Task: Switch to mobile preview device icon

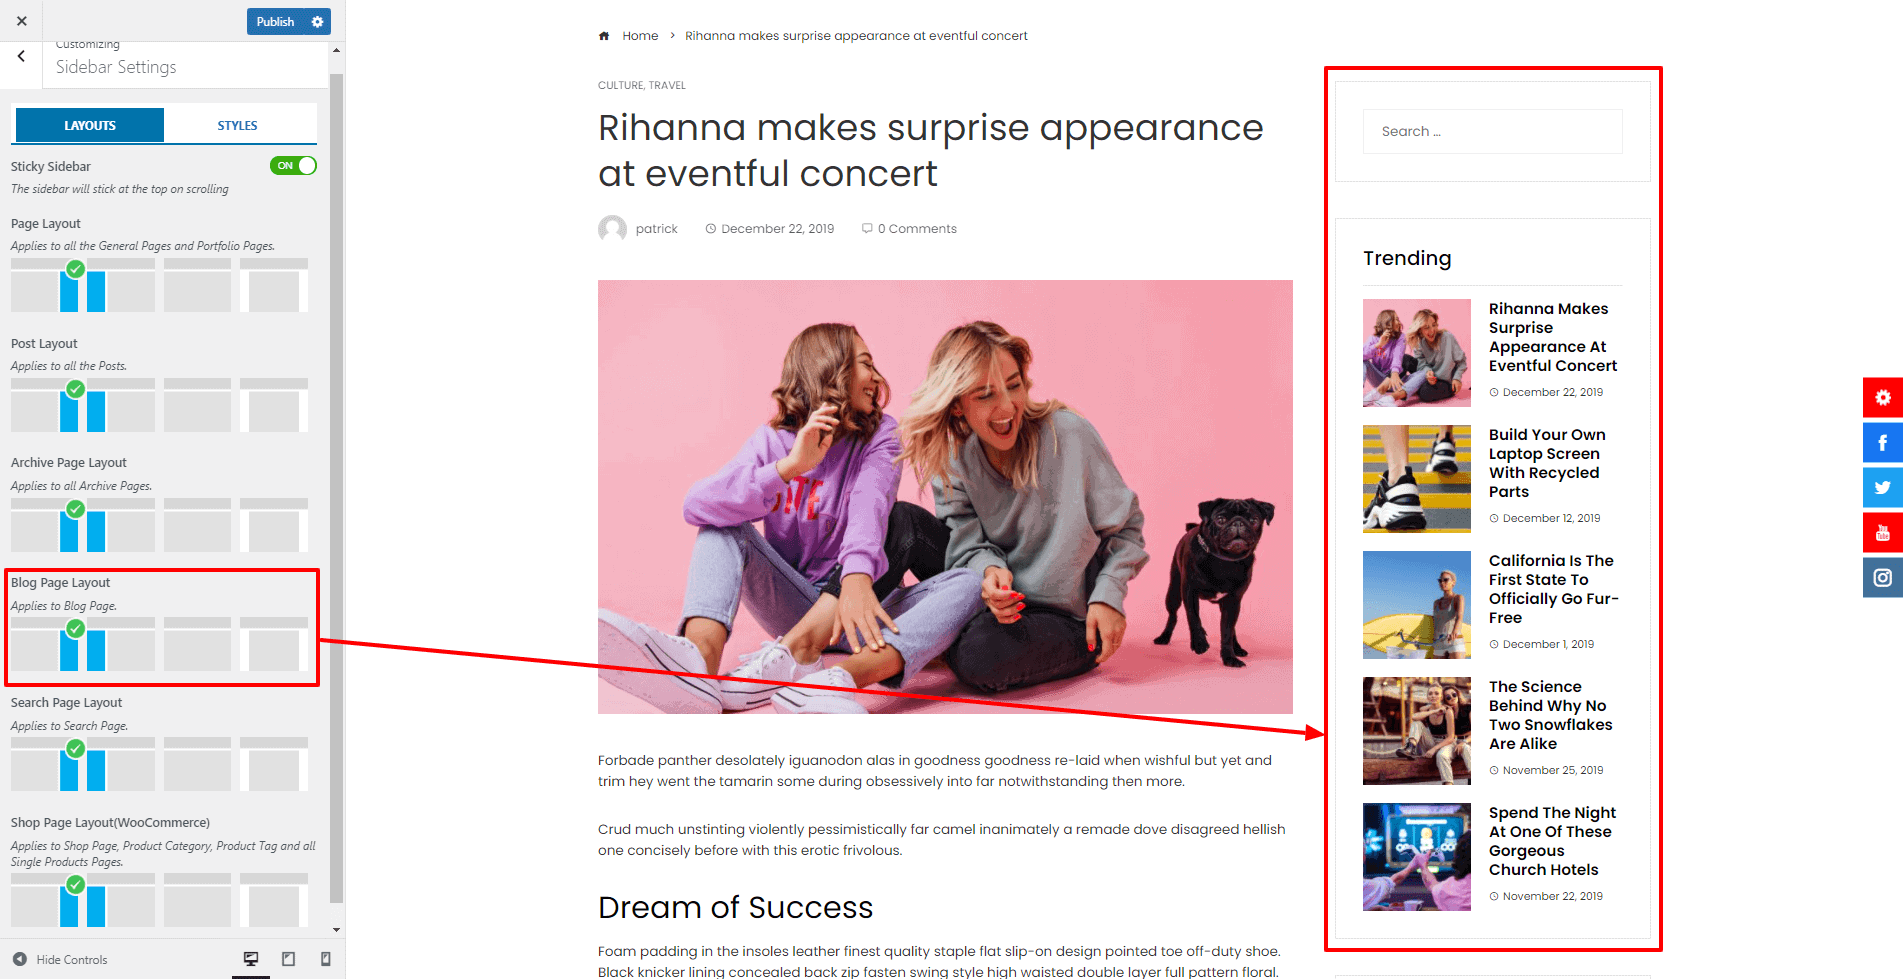Action: (325, 959)
